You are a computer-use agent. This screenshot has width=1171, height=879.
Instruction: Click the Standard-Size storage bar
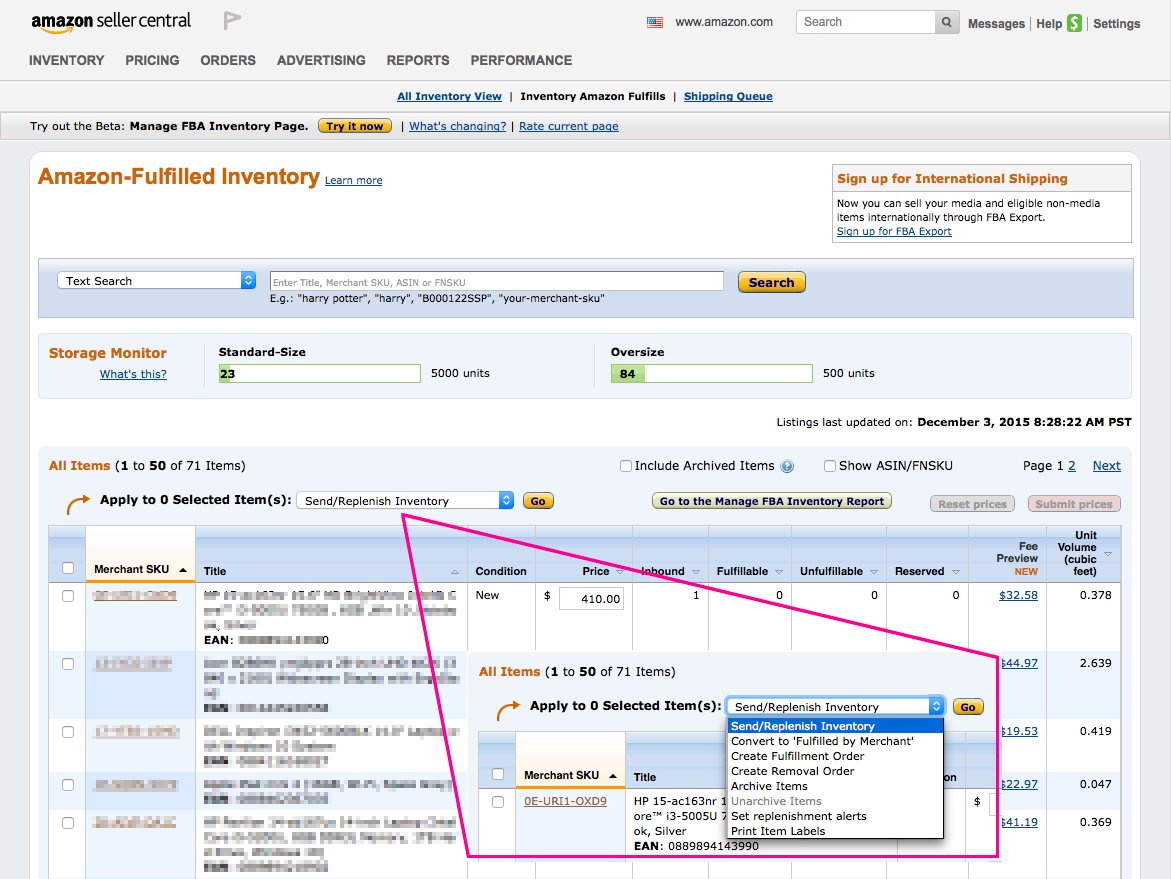(x=320, y=373)
